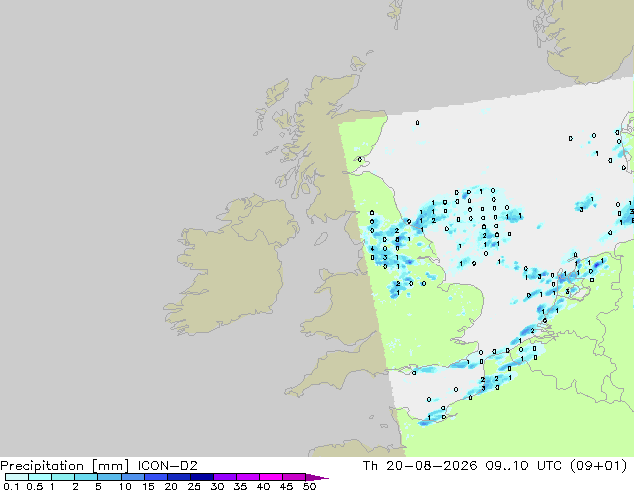Click the 45 to 50 mm legend swatch
This screenshot has width=634, height=490.
coord(294,477)
